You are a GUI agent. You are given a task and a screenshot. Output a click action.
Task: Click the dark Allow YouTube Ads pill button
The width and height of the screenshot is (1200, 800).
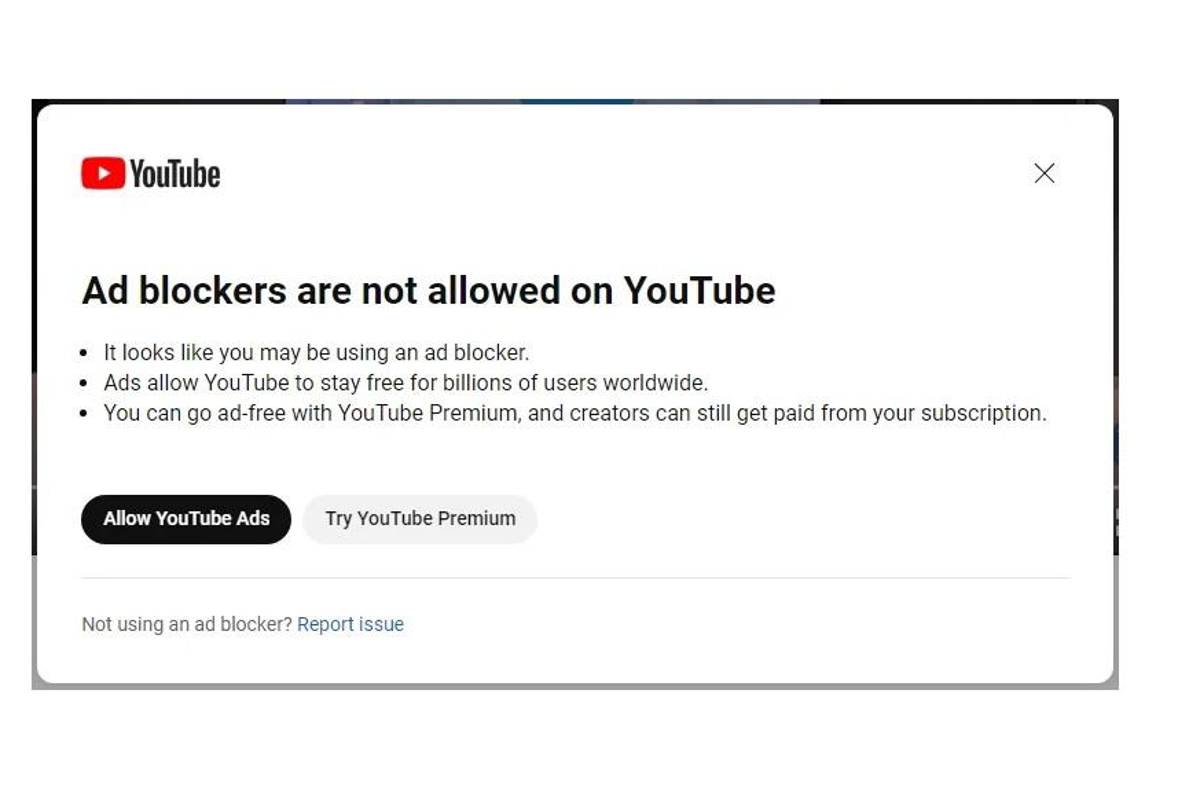pyautogui.click(x=186, y=519)
